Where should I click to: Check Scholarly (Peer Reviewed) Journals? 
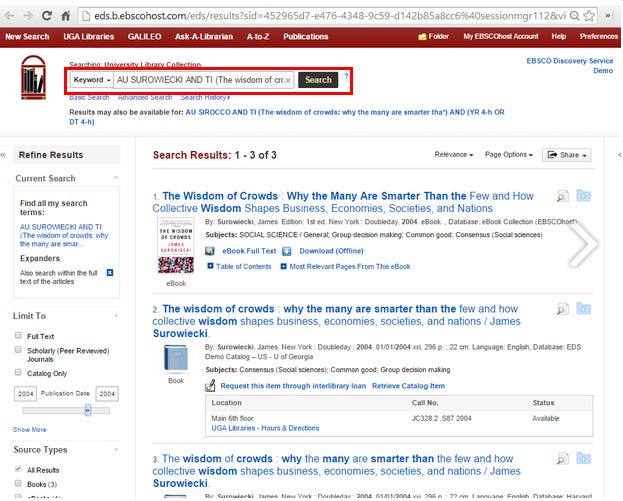pyautogui.click(x=18, y=350)
